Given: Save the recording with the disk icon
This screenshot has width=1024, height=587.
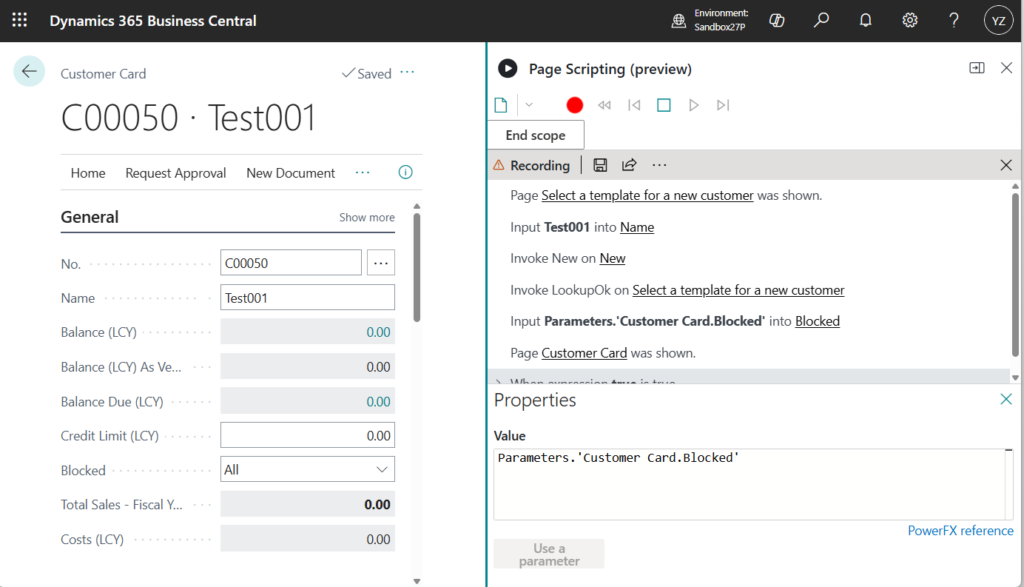Looking at the screenshot, I should coord(600,165).
